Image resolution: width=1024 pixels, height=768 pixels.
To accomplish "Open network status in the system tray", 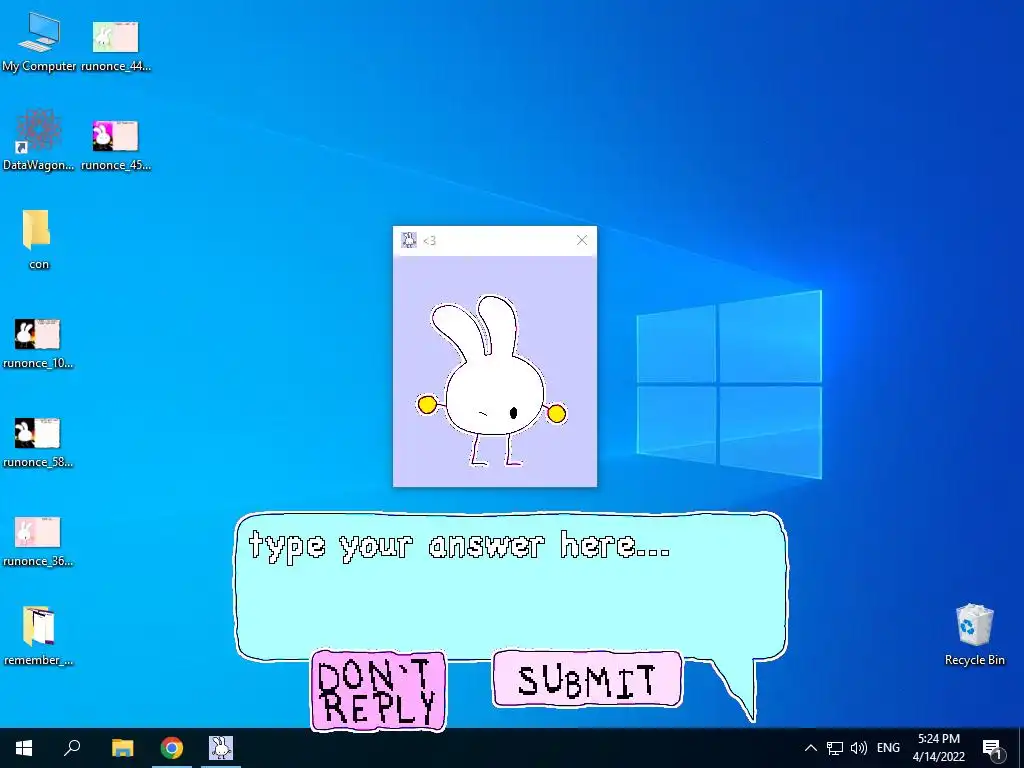I will (x=835, y=748).
